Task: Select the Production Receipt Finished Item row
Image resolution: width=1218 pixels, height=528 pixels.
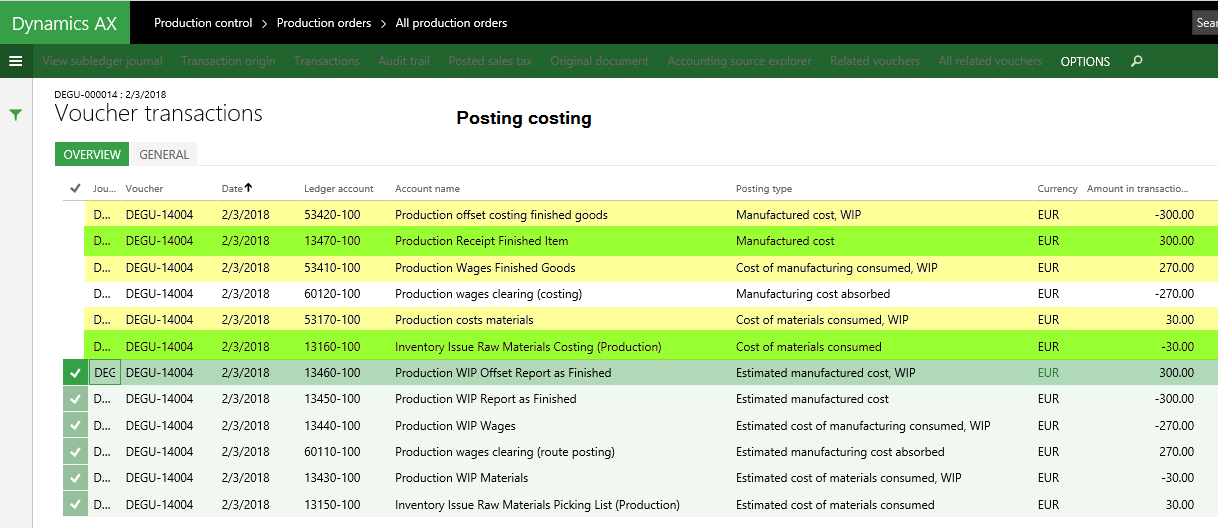Action: click(481, 241)
